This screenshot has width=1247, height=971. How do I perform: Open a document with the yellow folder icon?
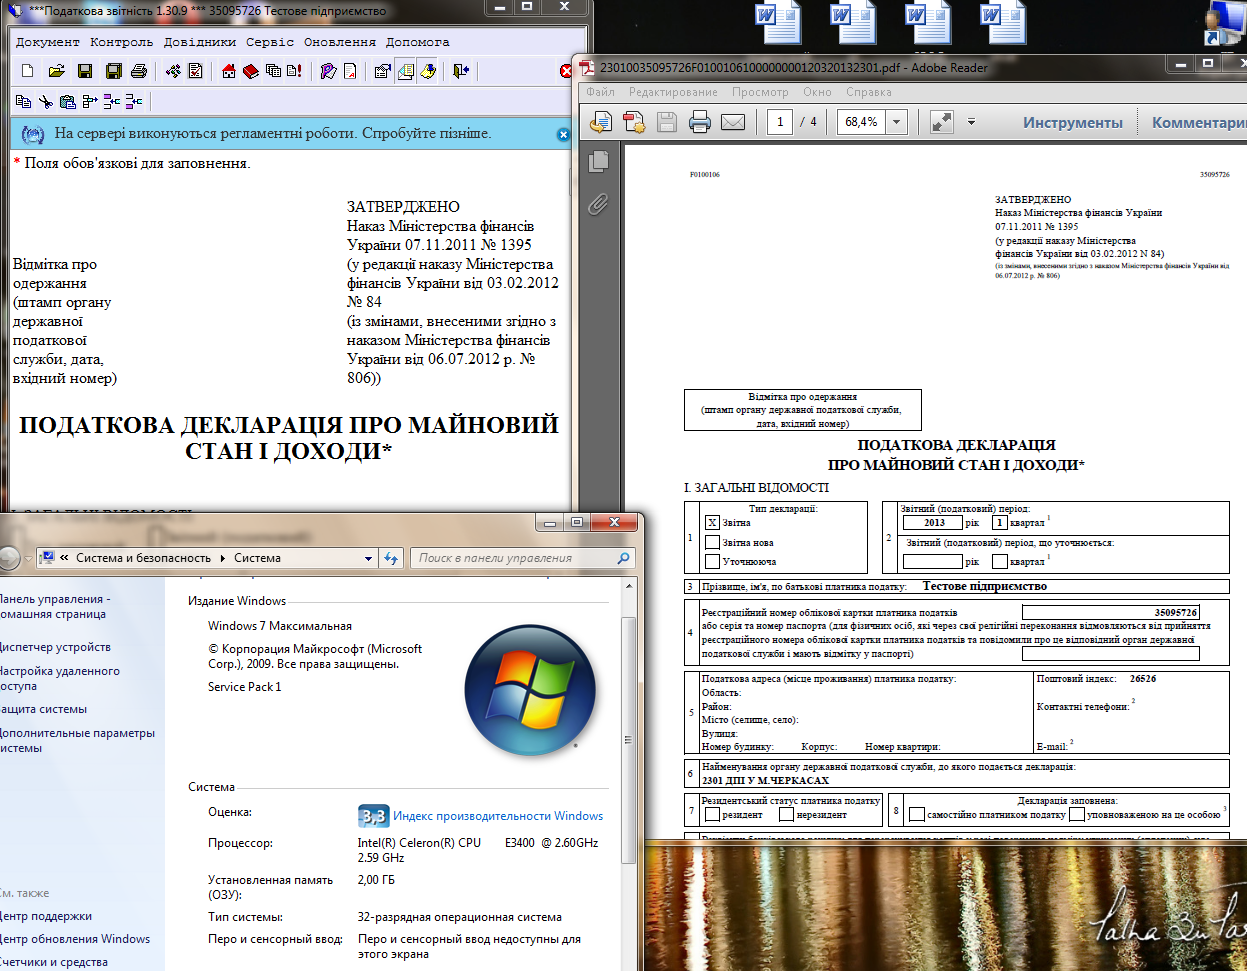tap(56, 71)
